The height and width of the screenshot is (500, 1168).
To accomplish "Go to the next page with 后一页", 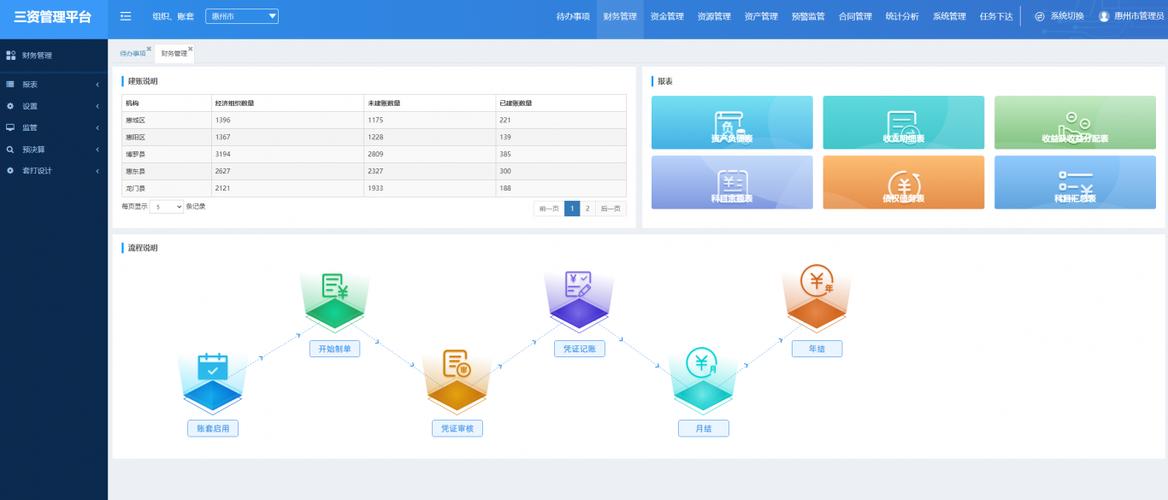I will click(610, 209).
